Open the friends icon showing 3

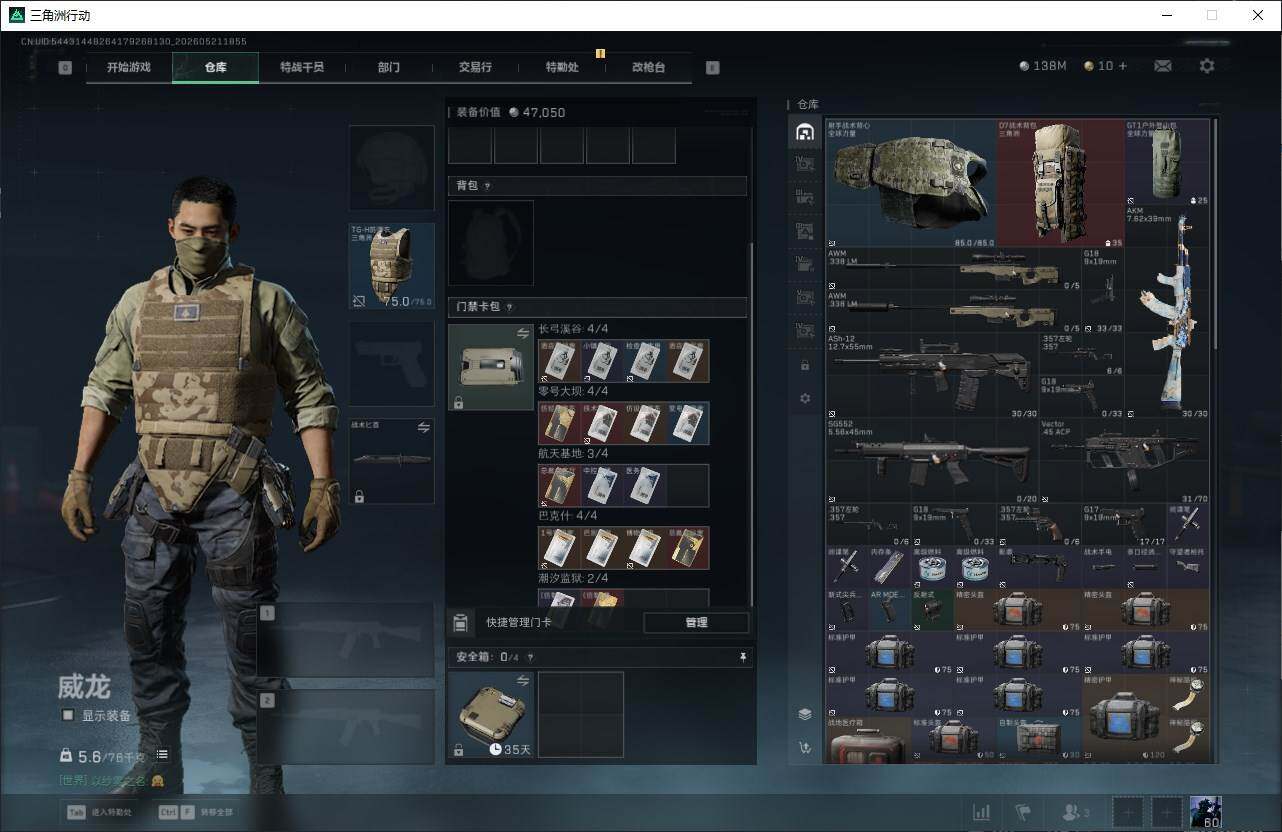[x=1076, y=812]
